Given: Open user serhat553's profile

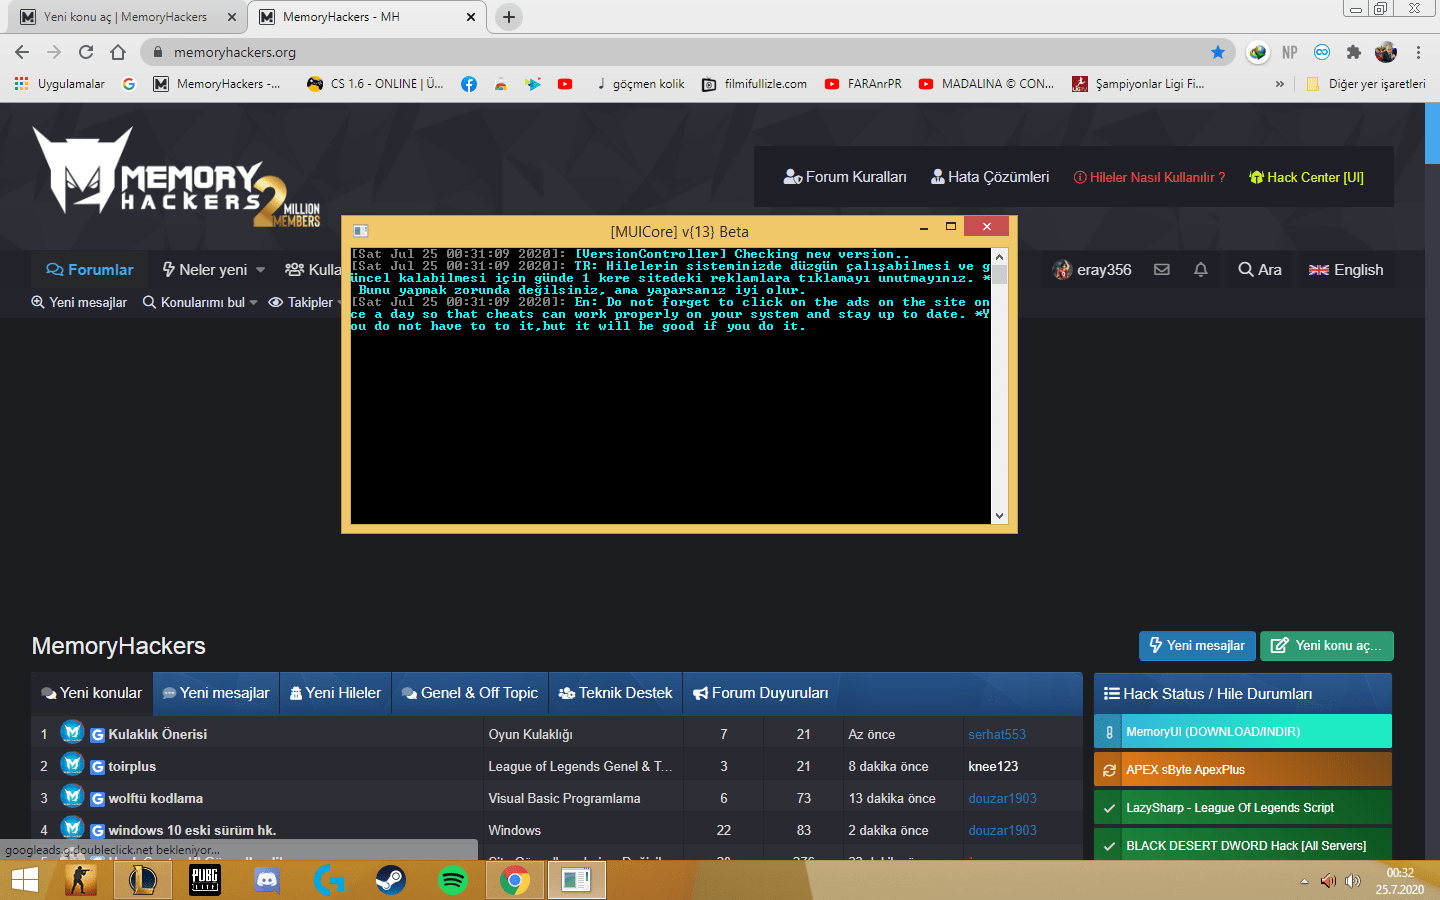Looking at the screenshot, I should coord(997,734).
